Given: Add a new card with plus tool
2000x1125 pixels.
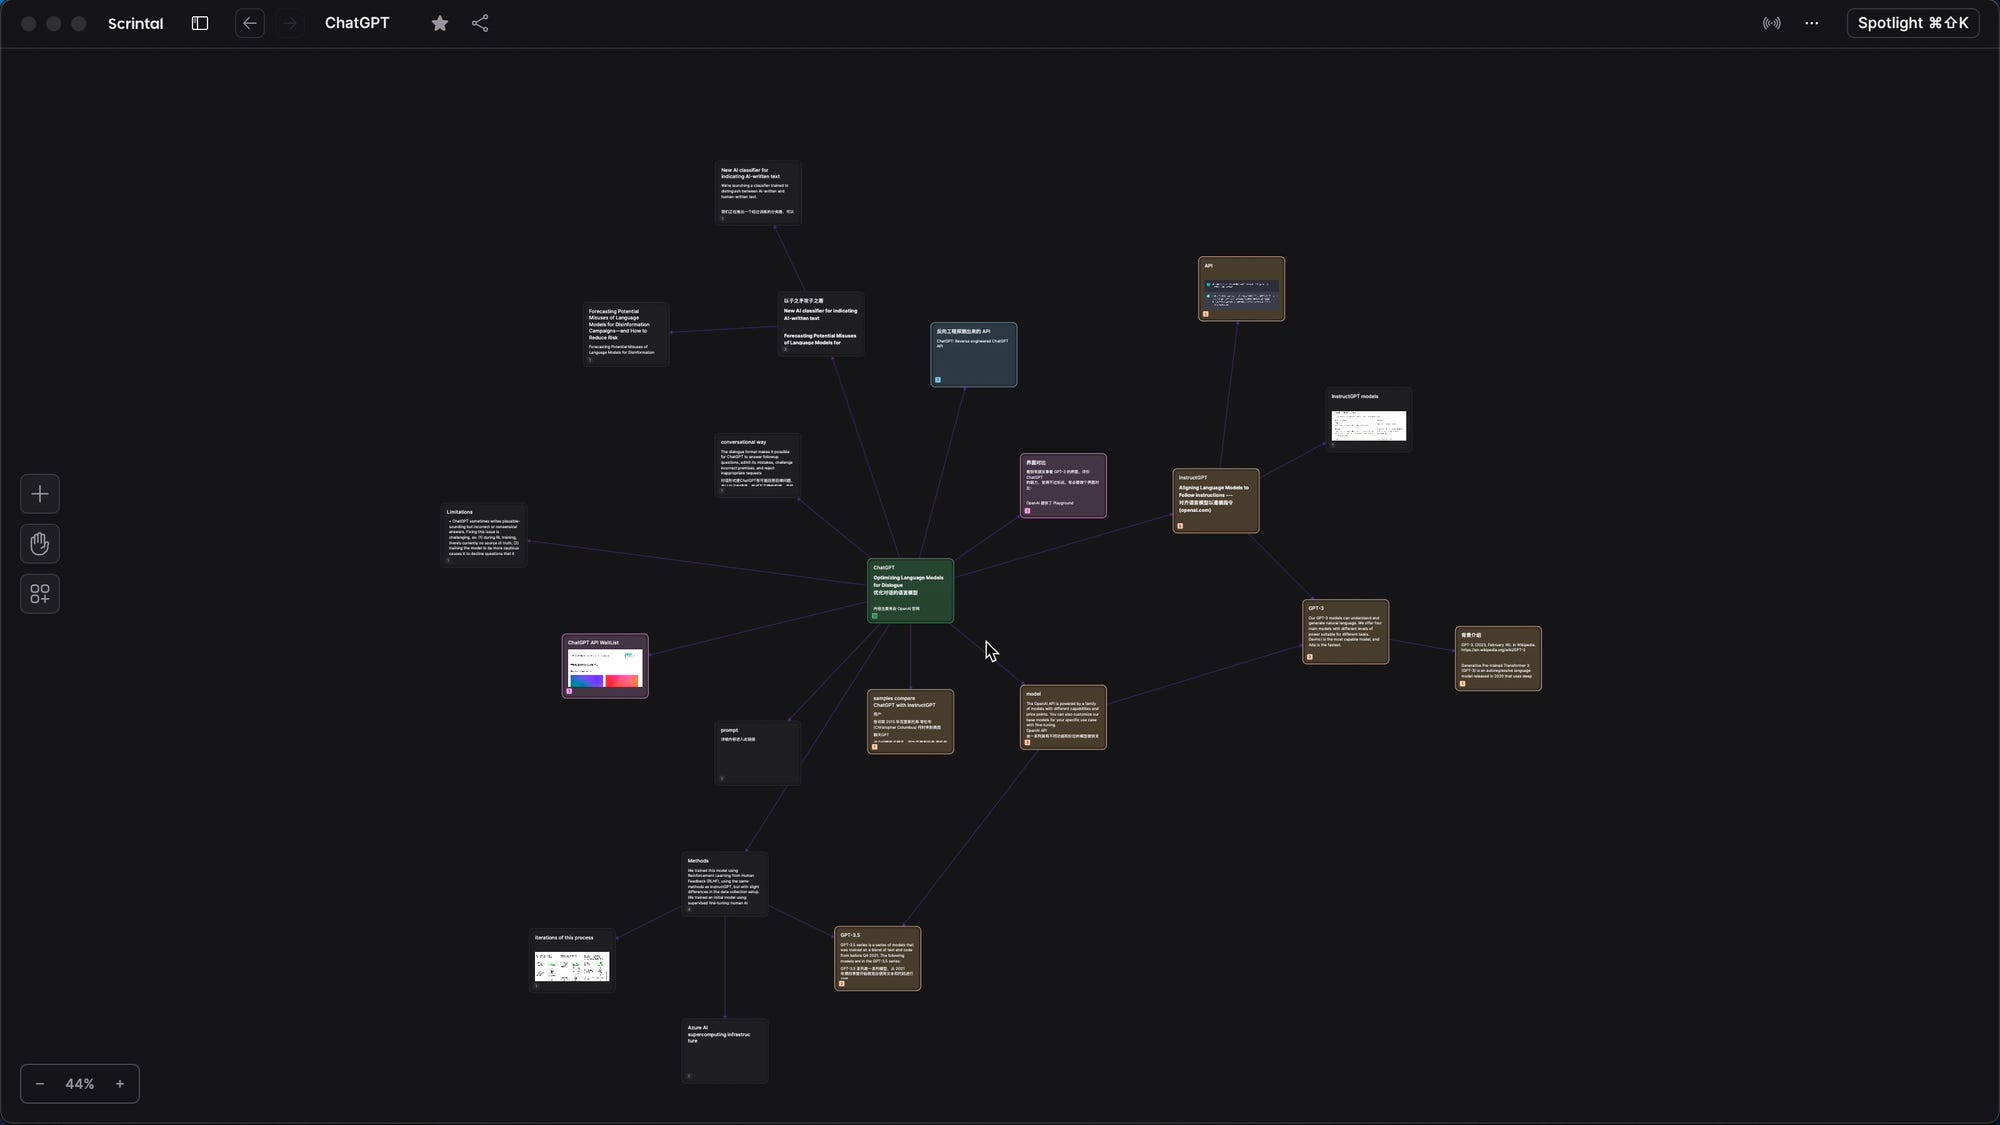Looking at the screenshot, I should tap(40, 494).
